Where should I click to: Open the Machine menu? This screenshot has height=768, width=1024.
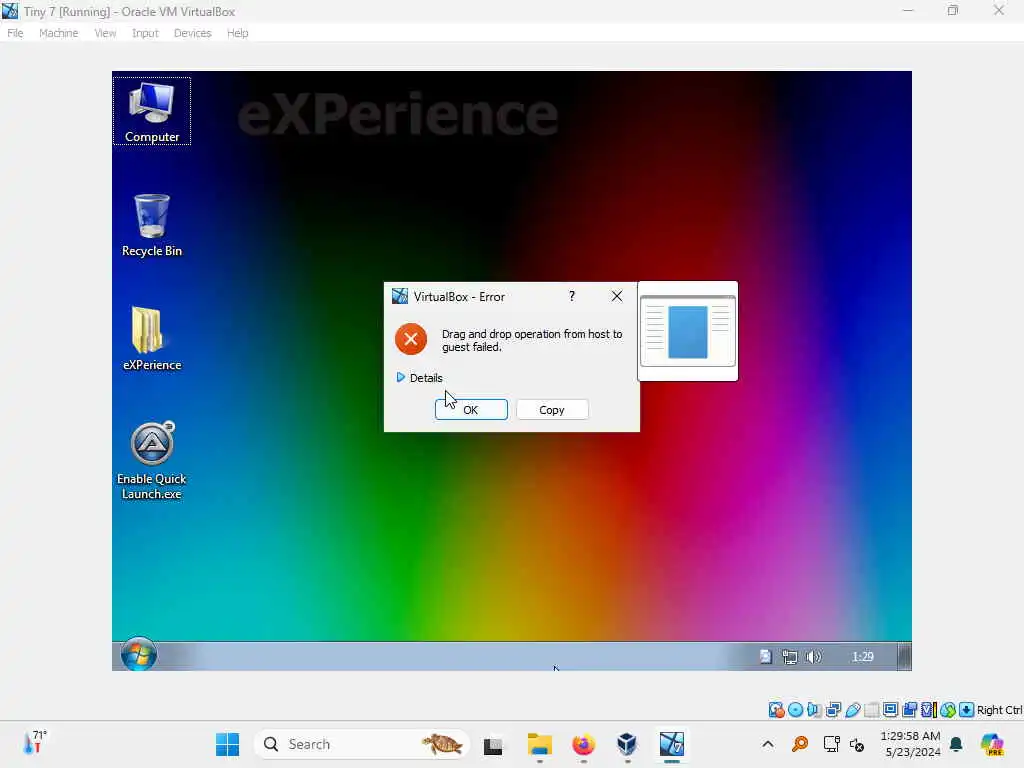(x=58, y=33)
